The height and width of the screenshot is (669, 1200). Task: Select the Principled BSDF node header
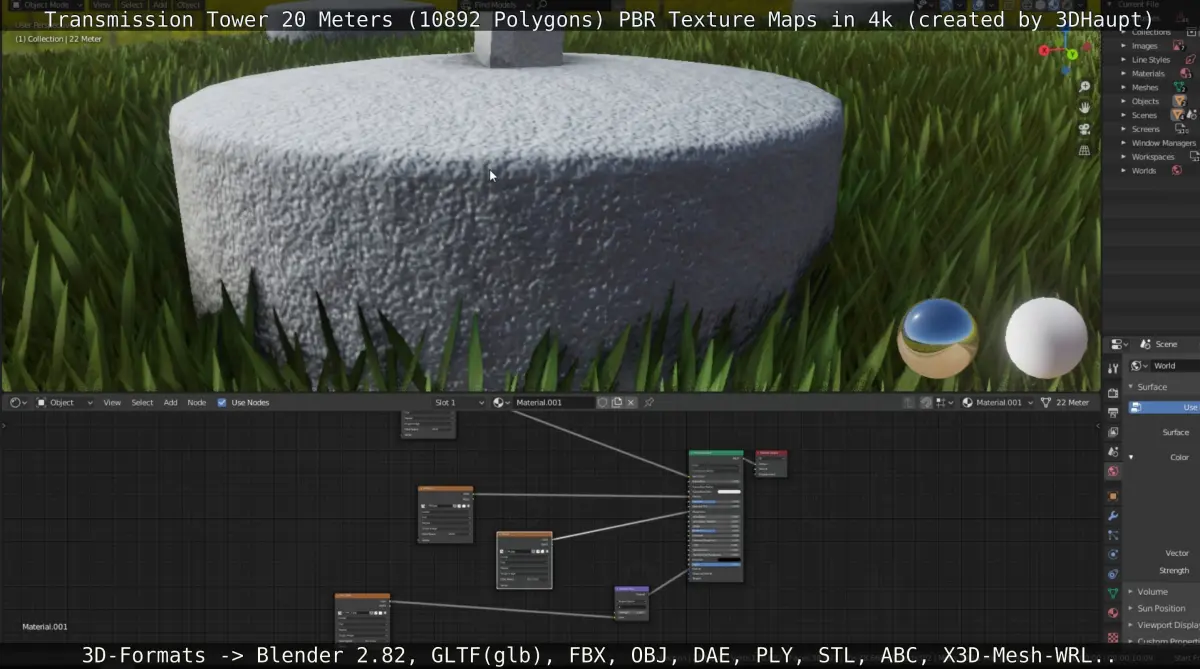click(x=715, y=455)
